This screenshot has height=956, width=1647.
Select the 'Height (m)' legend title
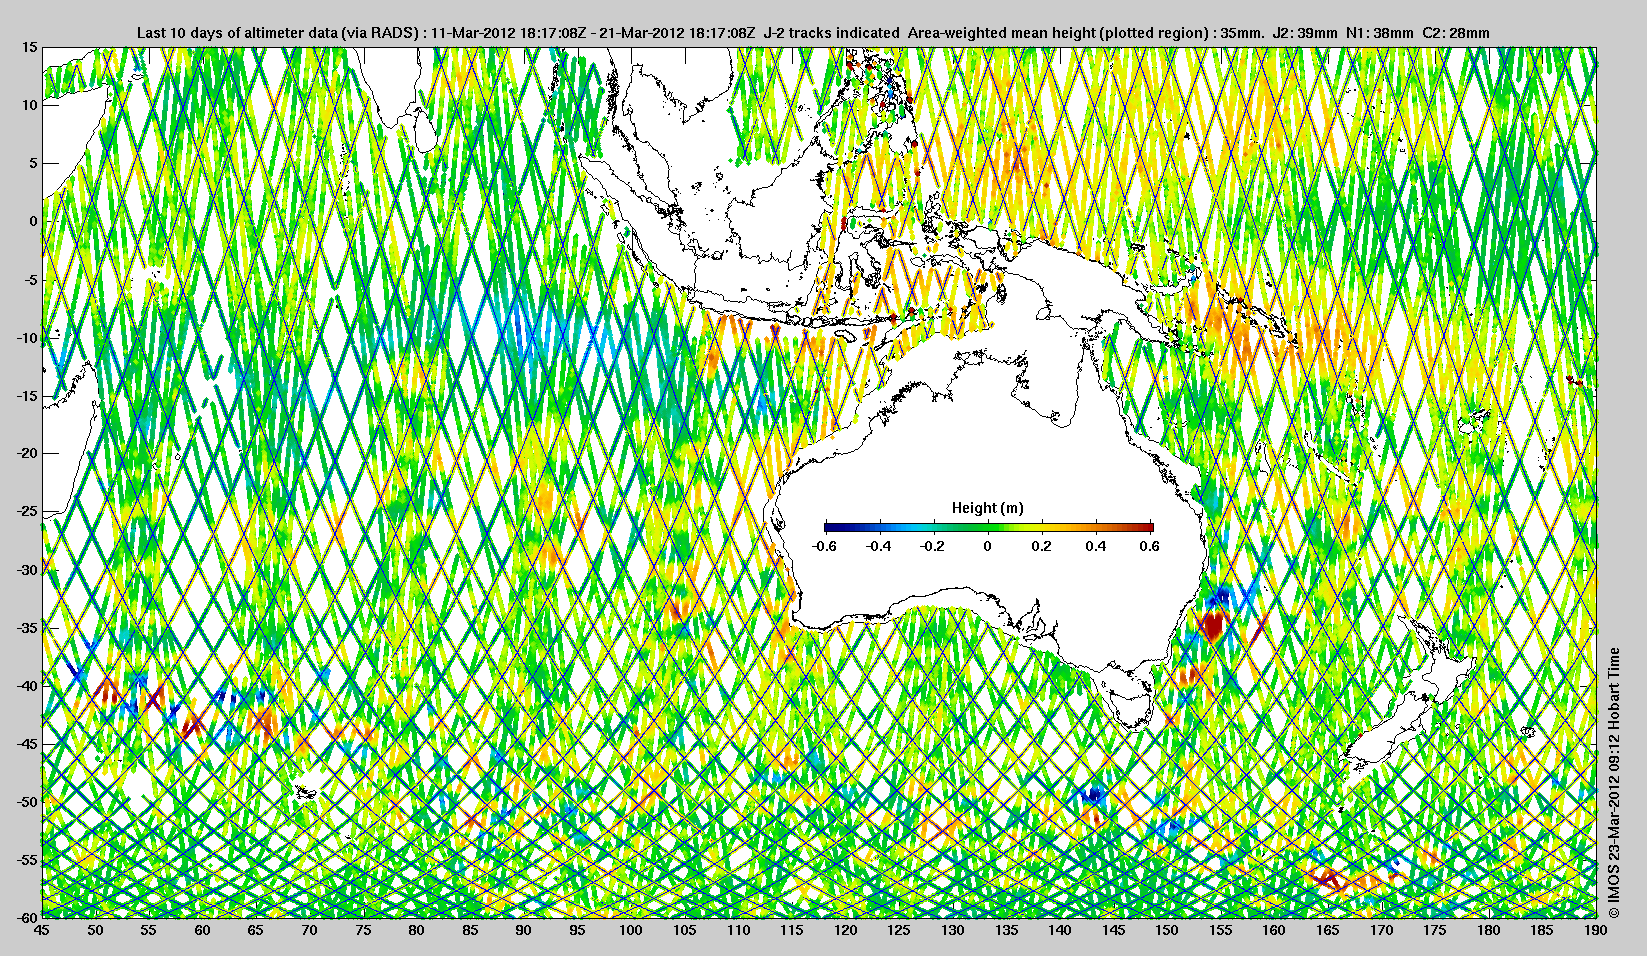988,508
